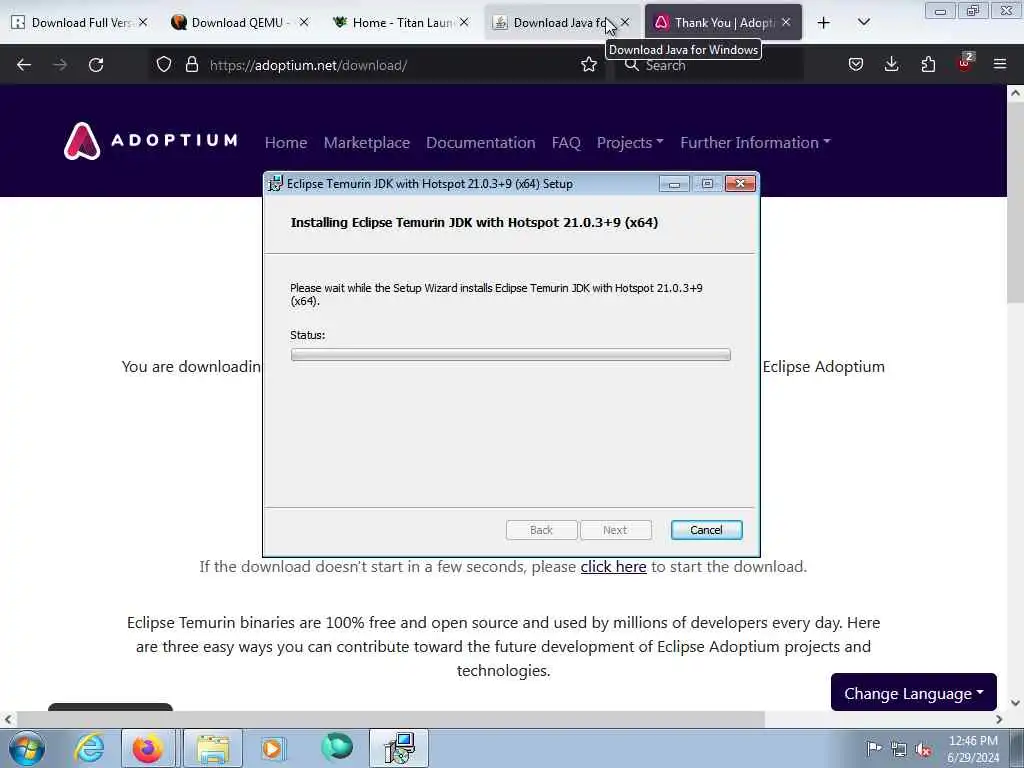Launch Internet Explorer from the taskbar
1024x768 pixels.
pos(89,748)
